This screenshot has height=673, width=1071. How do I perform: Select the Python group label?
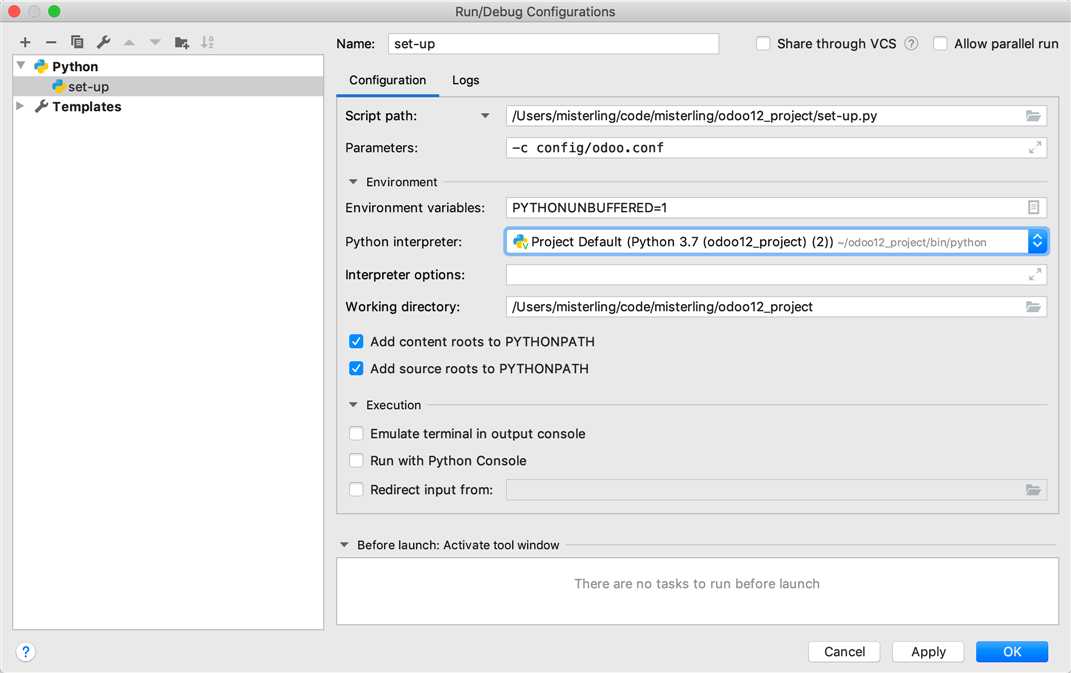(75, 67)
